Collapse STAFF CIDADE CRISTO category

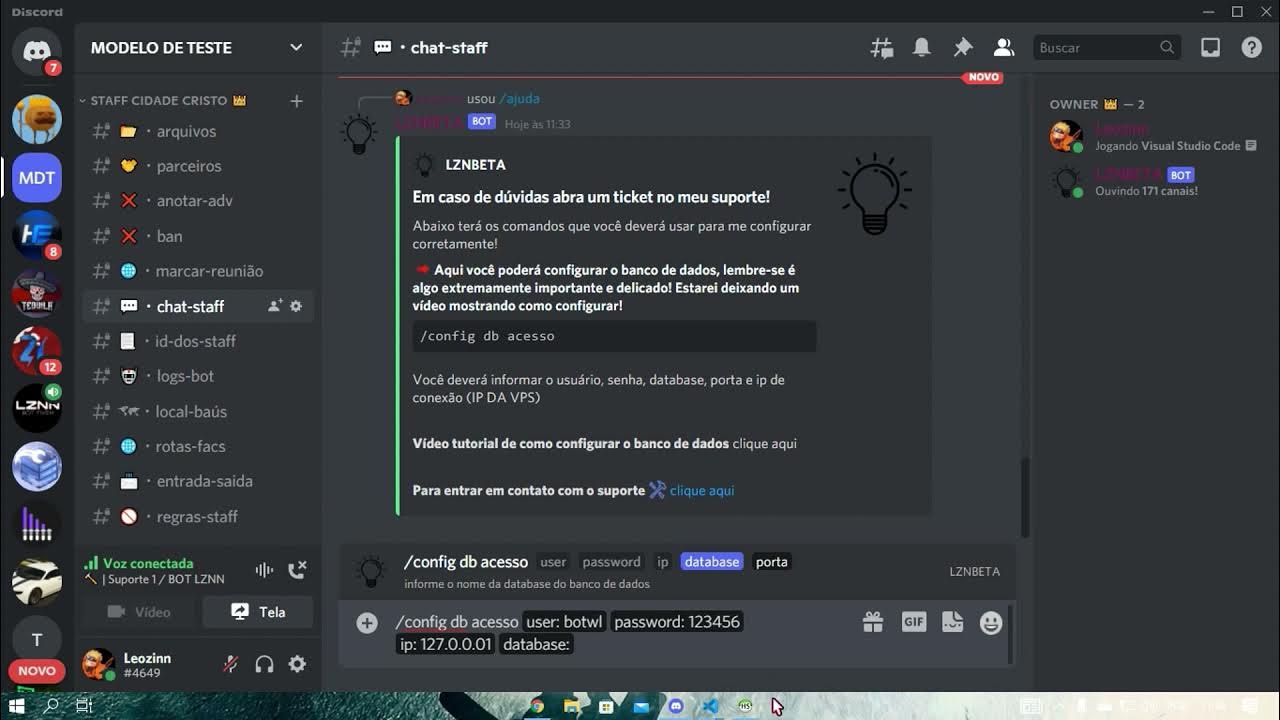pyautogui.click(x=160, y=101)
